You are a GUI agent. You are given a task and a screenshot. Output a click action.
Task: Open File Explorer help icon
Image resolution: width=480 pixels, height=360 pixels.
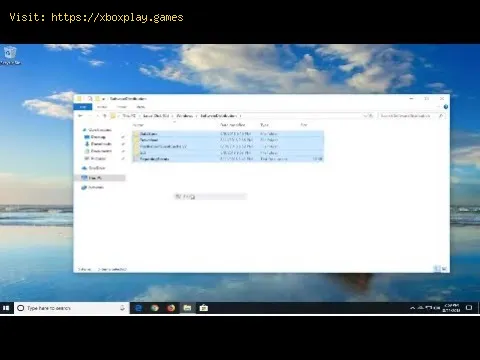point(446,107)
